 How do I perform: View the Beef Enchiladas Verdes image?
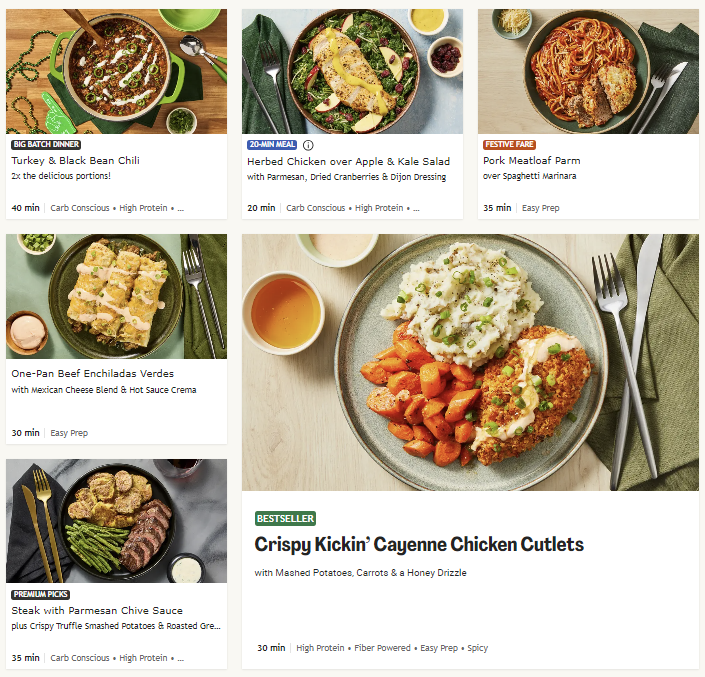116,296
